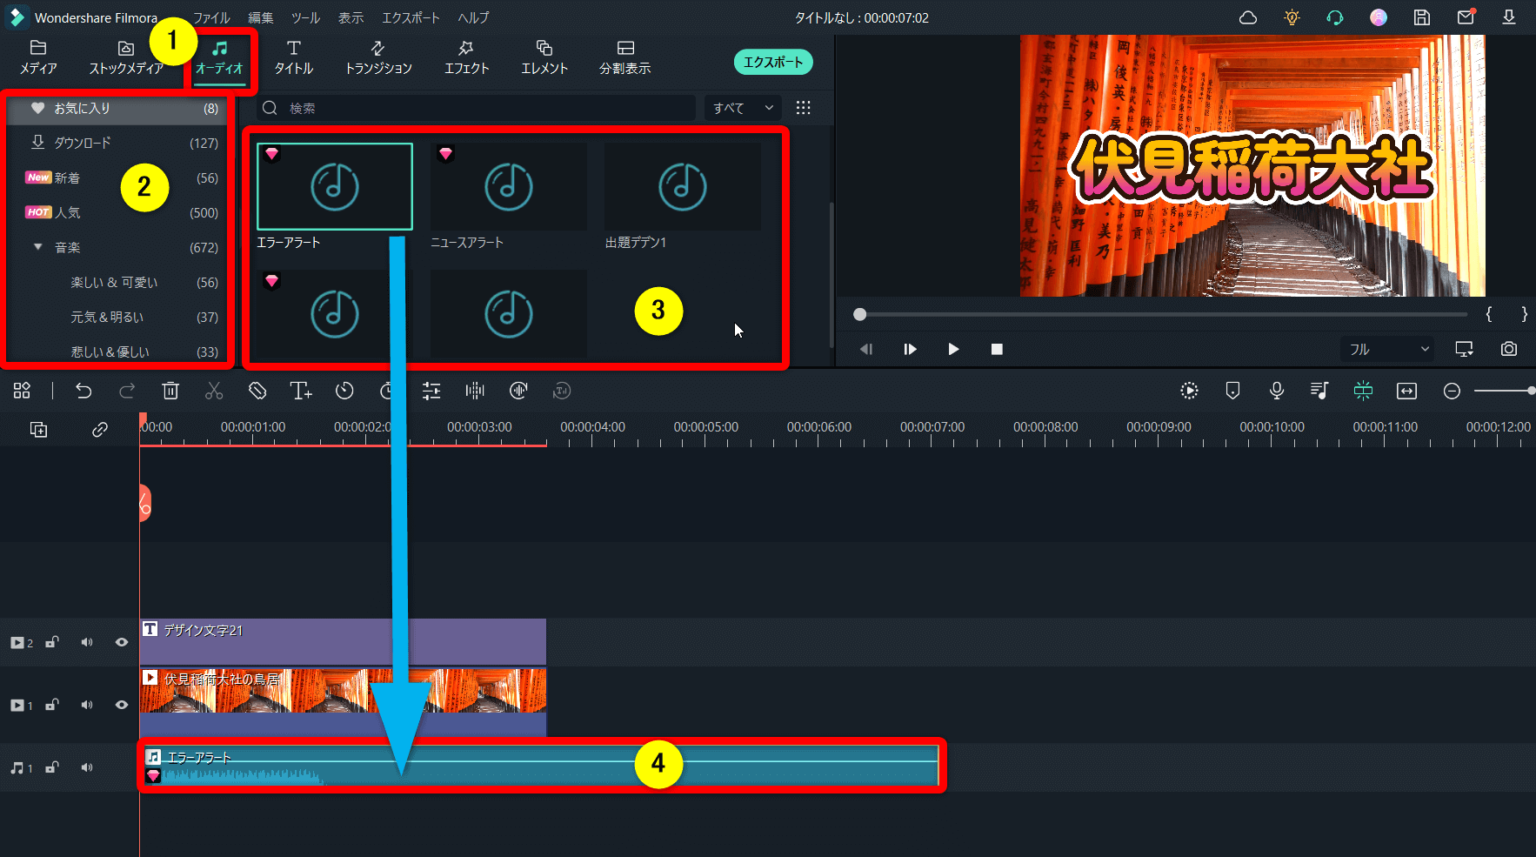
Task: Open the voiceover recording microphone
Action: [x=1276, y=390]
